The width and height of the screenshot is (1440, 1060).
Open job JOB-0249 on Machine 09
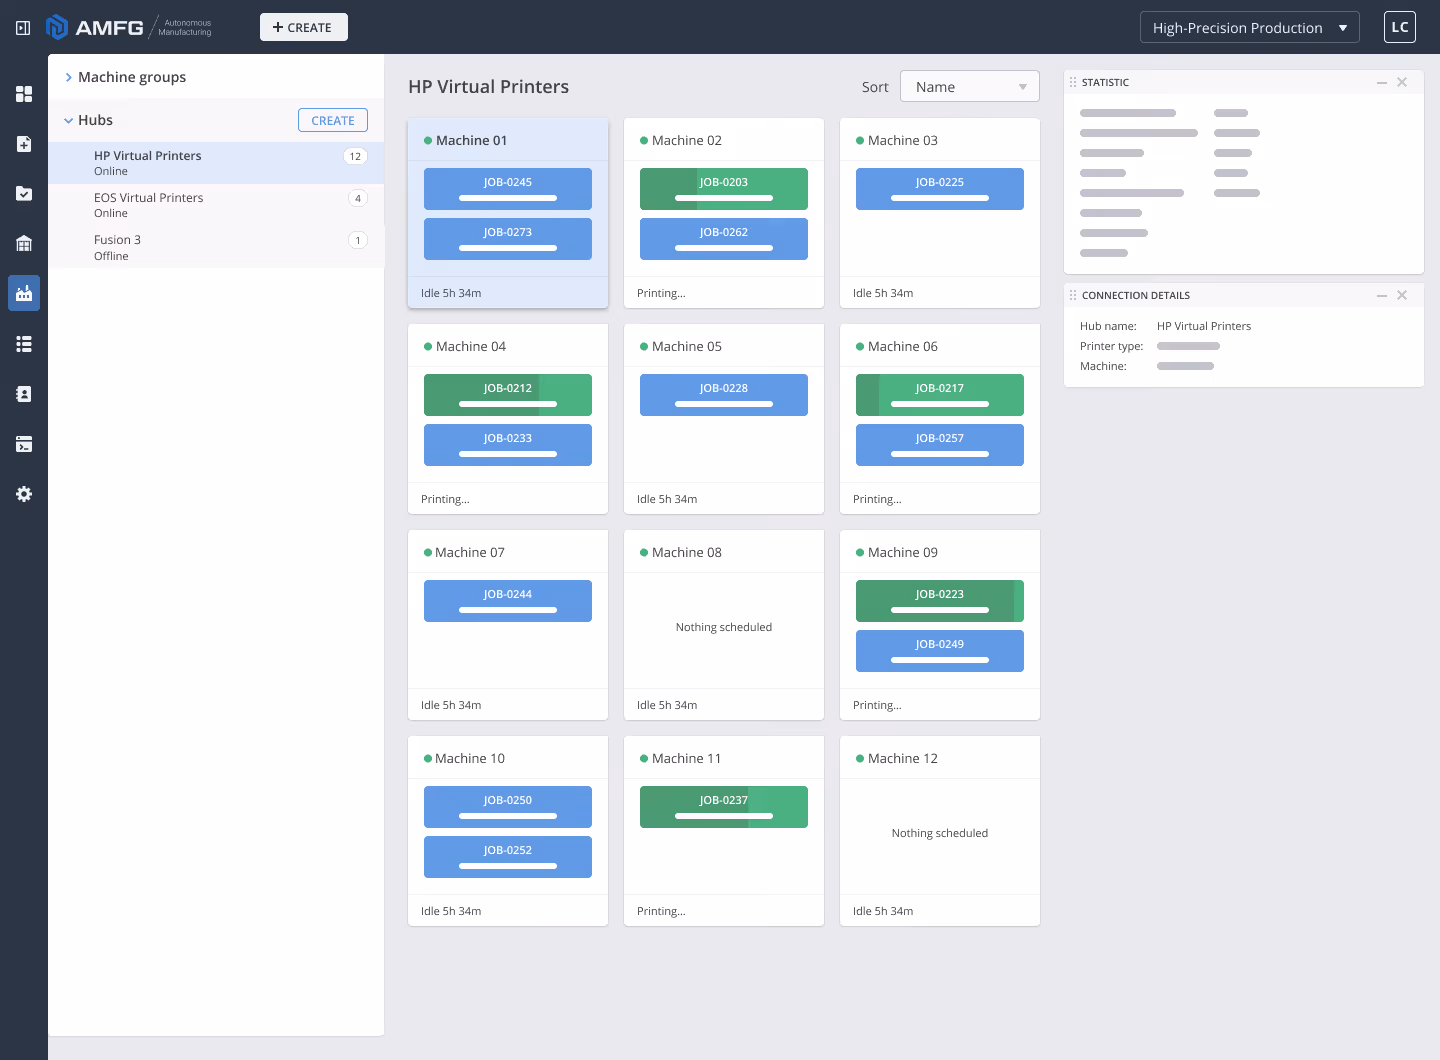click(940, 651)
